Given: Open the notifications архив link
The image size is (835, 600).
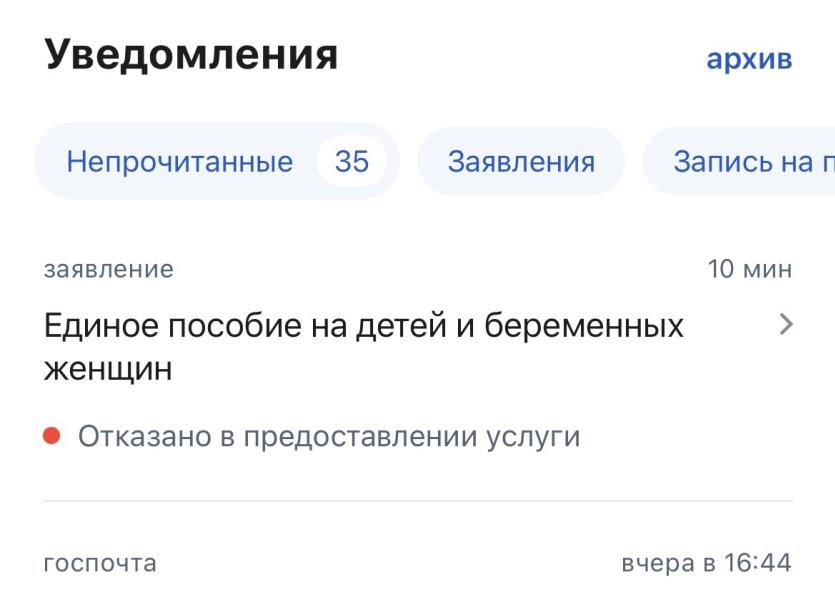Looking at the screenshot, I should [x=749, y=59].
